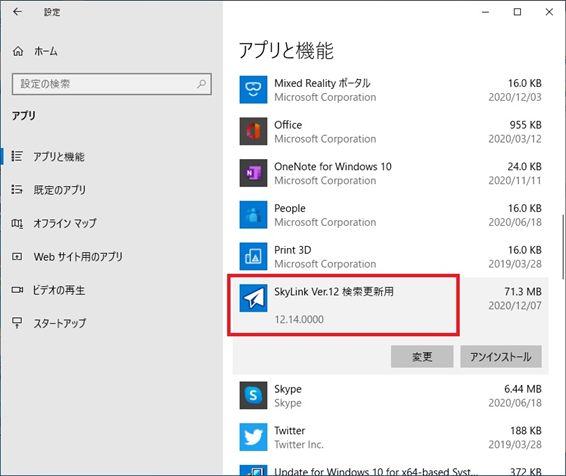Click the Home house icon
566x476 pixels.
tap(18, 51)
